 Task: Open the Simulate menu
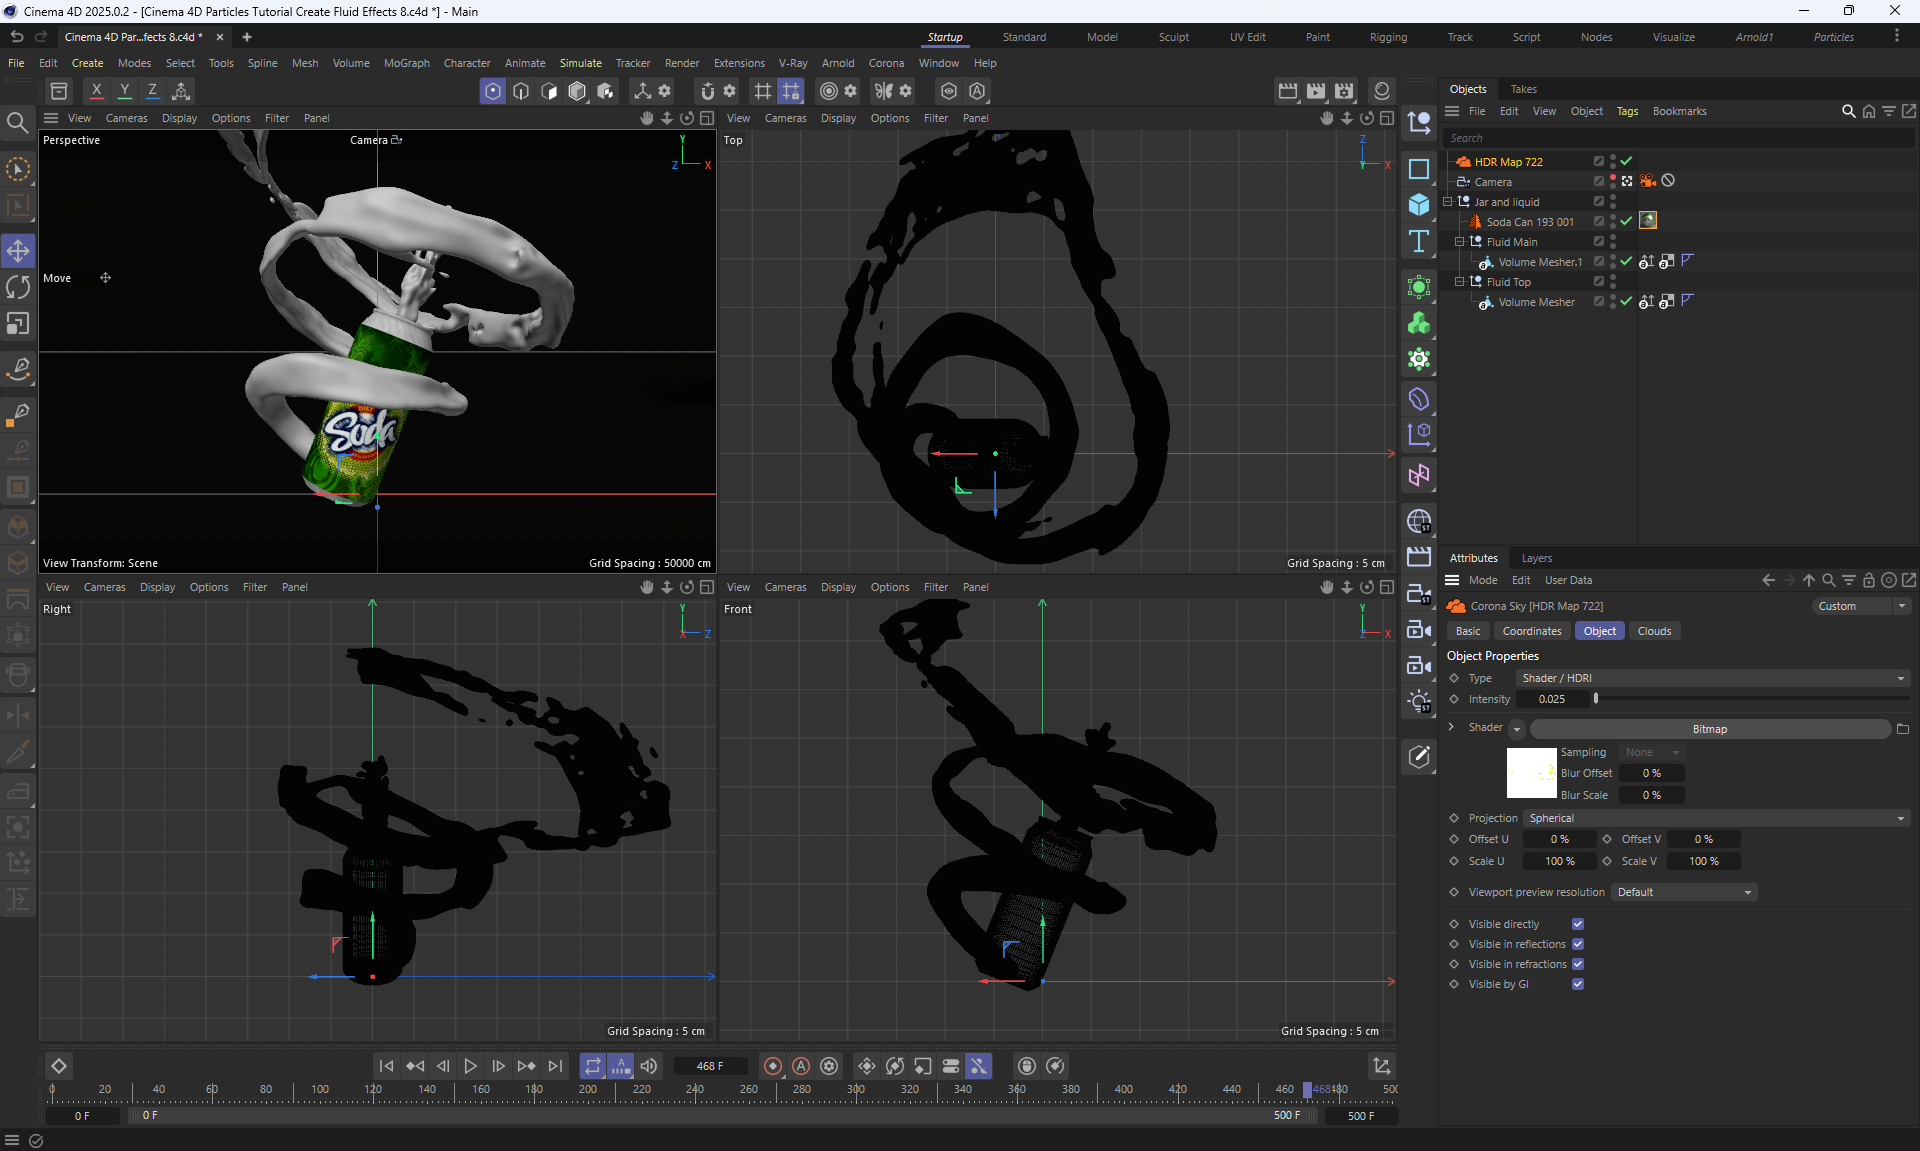click(580, 63)
